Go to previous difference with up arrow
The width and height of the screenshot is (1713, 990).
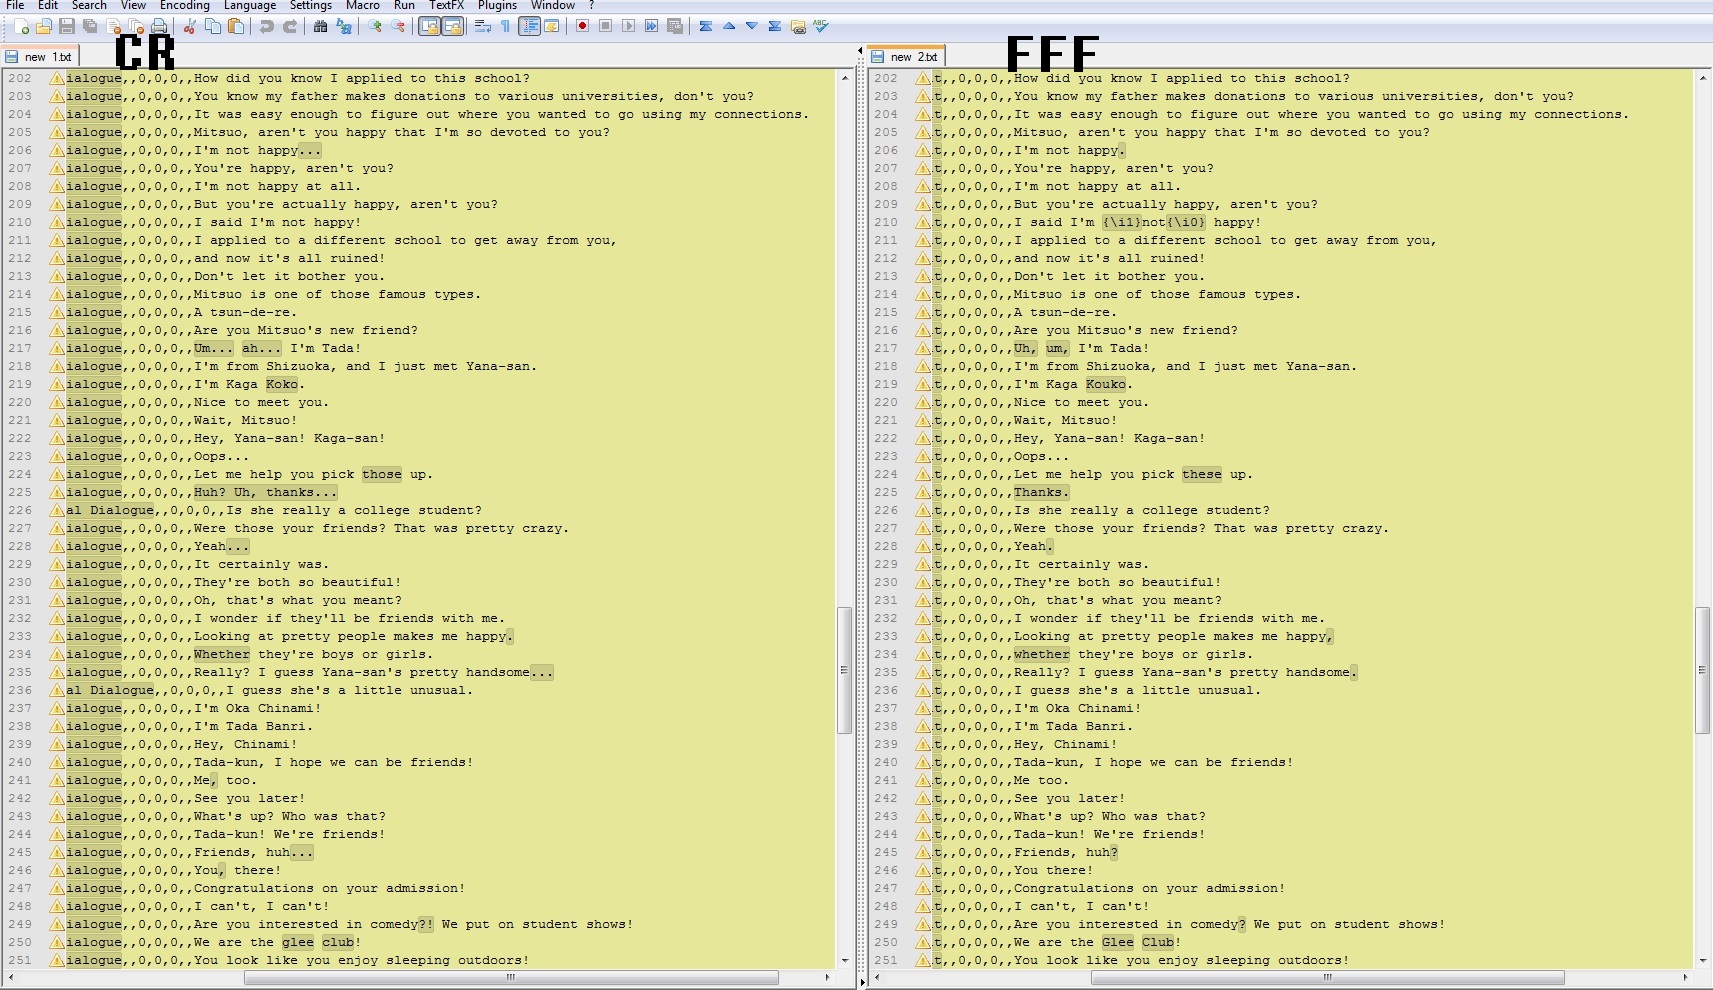(x=729, y=26)
